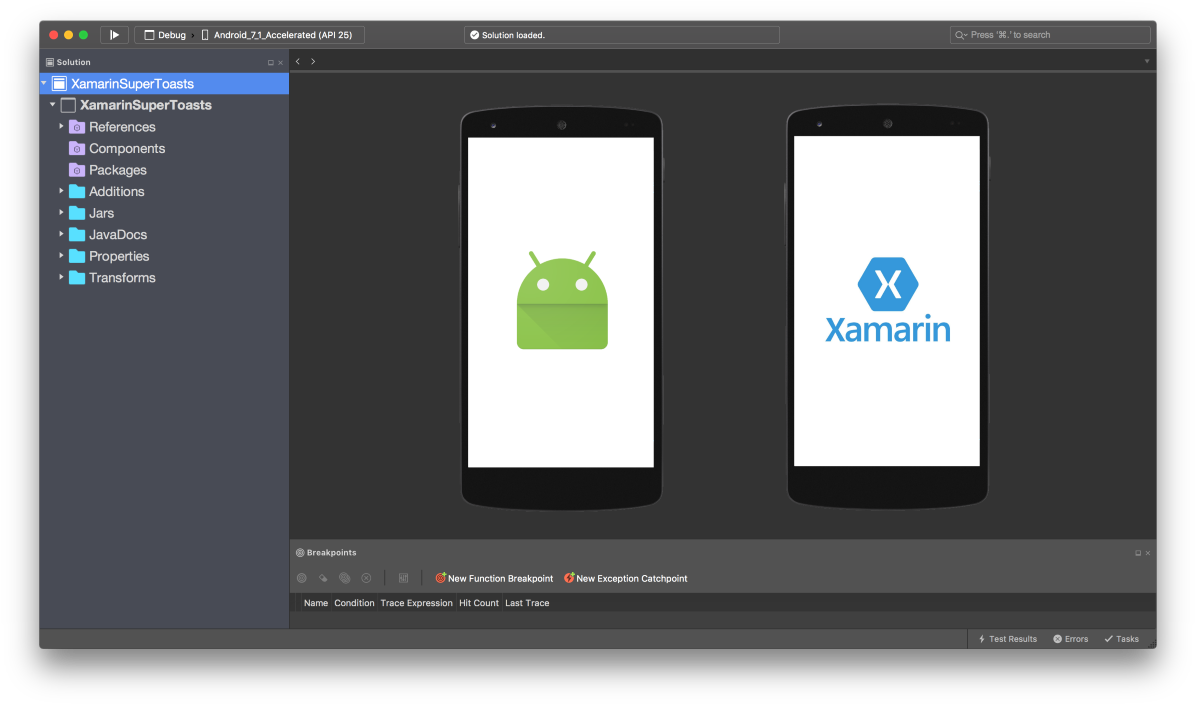The width and height of the screenshot is (1195, 704).
Task: Close the Solution pad
Action: pyautogui.click(x=280, y=62)
